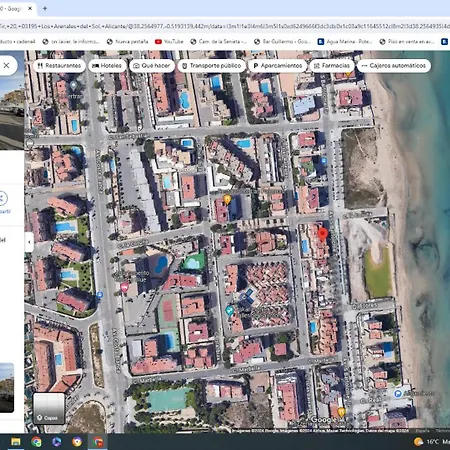Filter map by Farmacias
Screen dimensions: 450x450
coord(332,66)
